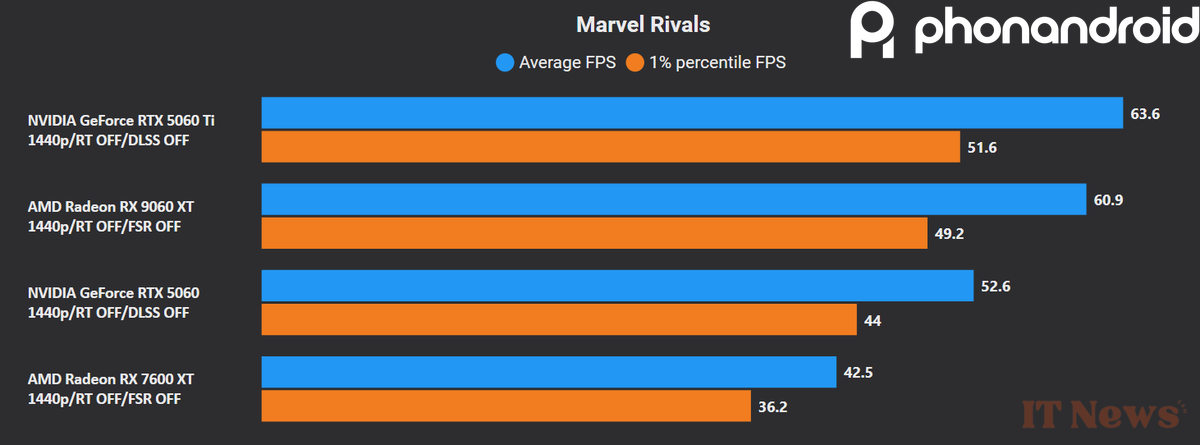Select the RX 9060 XT blue average bar
This screenshot has height=445, width=1200.
pyautogui.click(x=674, y=199)
